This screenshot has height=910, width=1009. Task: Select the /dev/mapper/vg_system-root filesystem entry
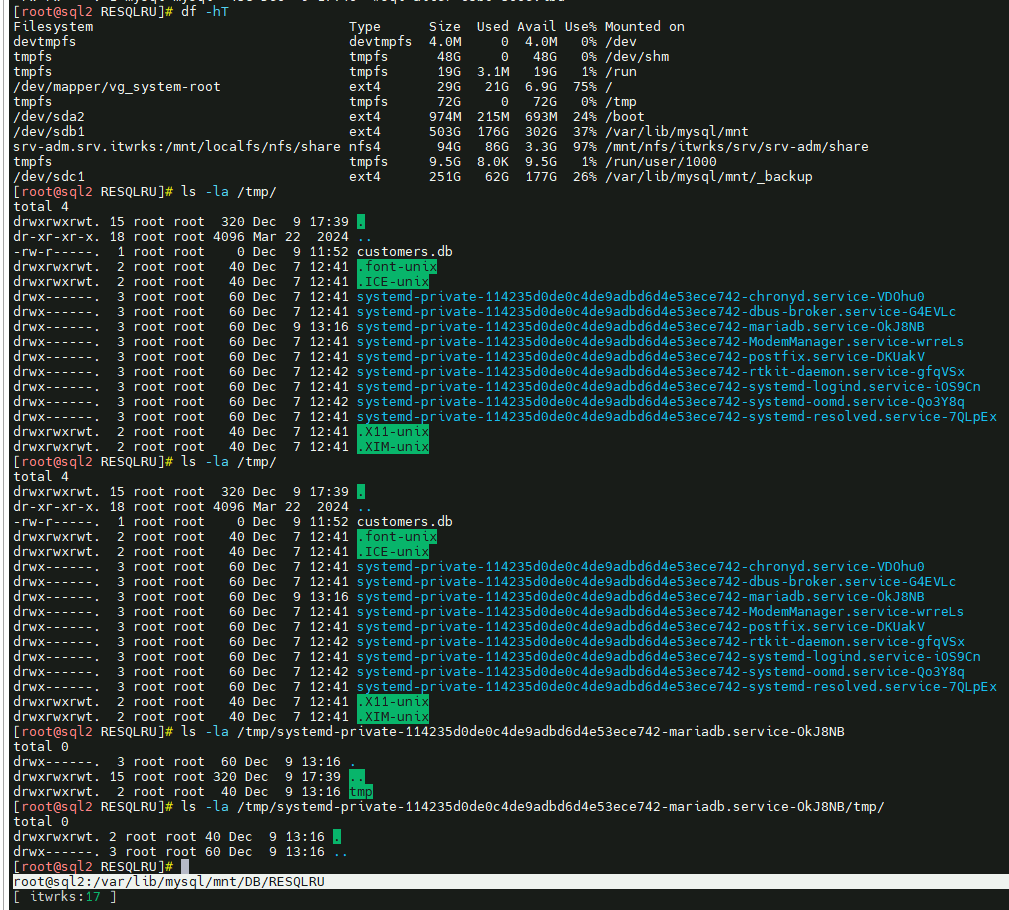117,86
